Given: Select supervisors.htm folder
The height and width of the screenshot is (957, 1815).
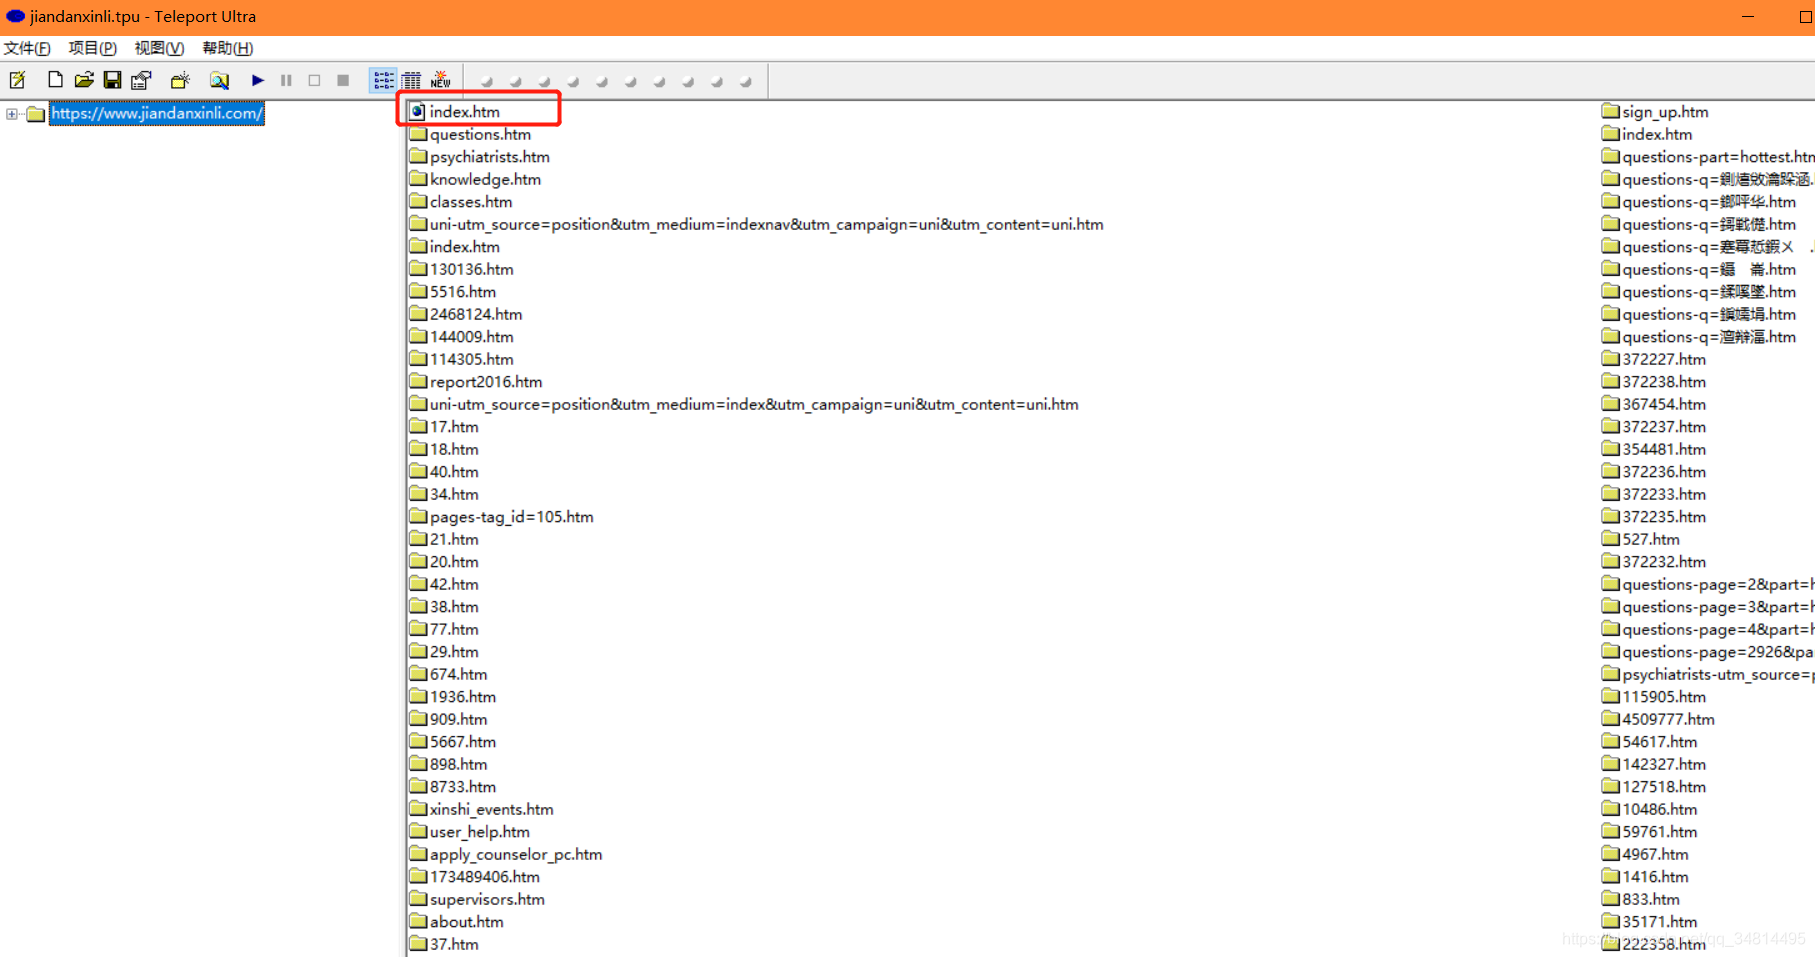Looking at the screenshot, I should pyautogui.click(x=488, y=899).
